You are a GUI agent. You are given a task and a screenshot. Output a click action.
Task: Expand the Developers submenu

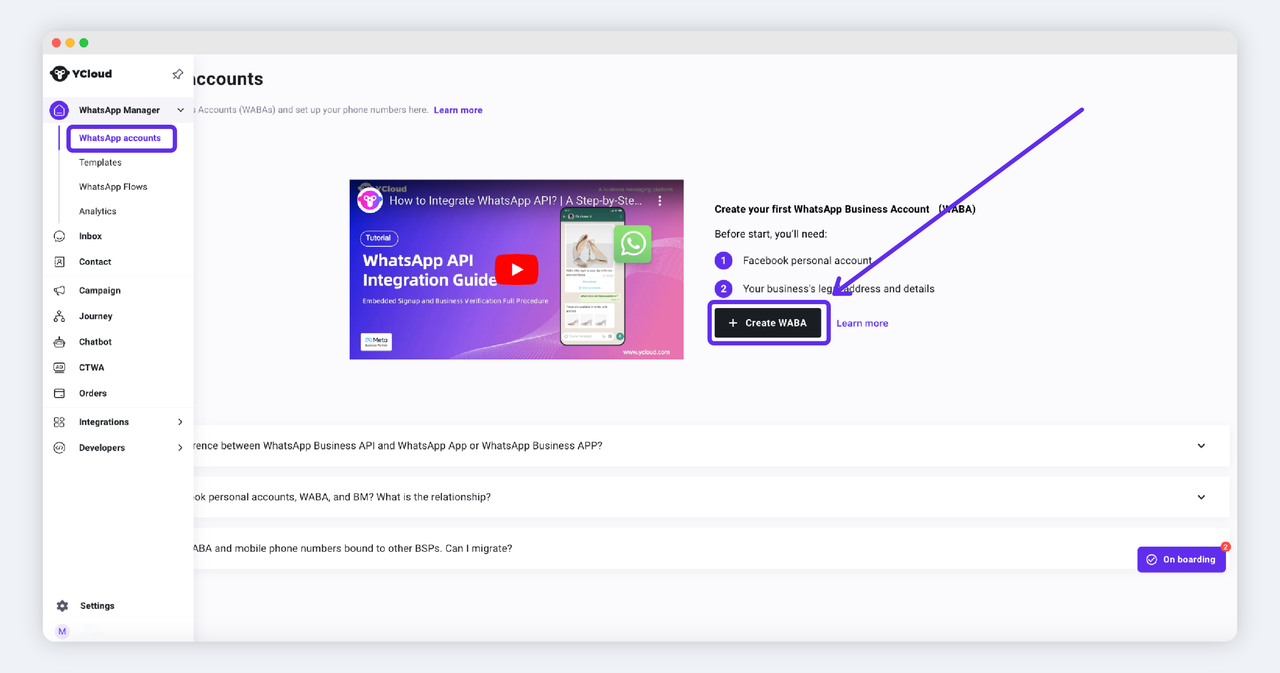180,448
